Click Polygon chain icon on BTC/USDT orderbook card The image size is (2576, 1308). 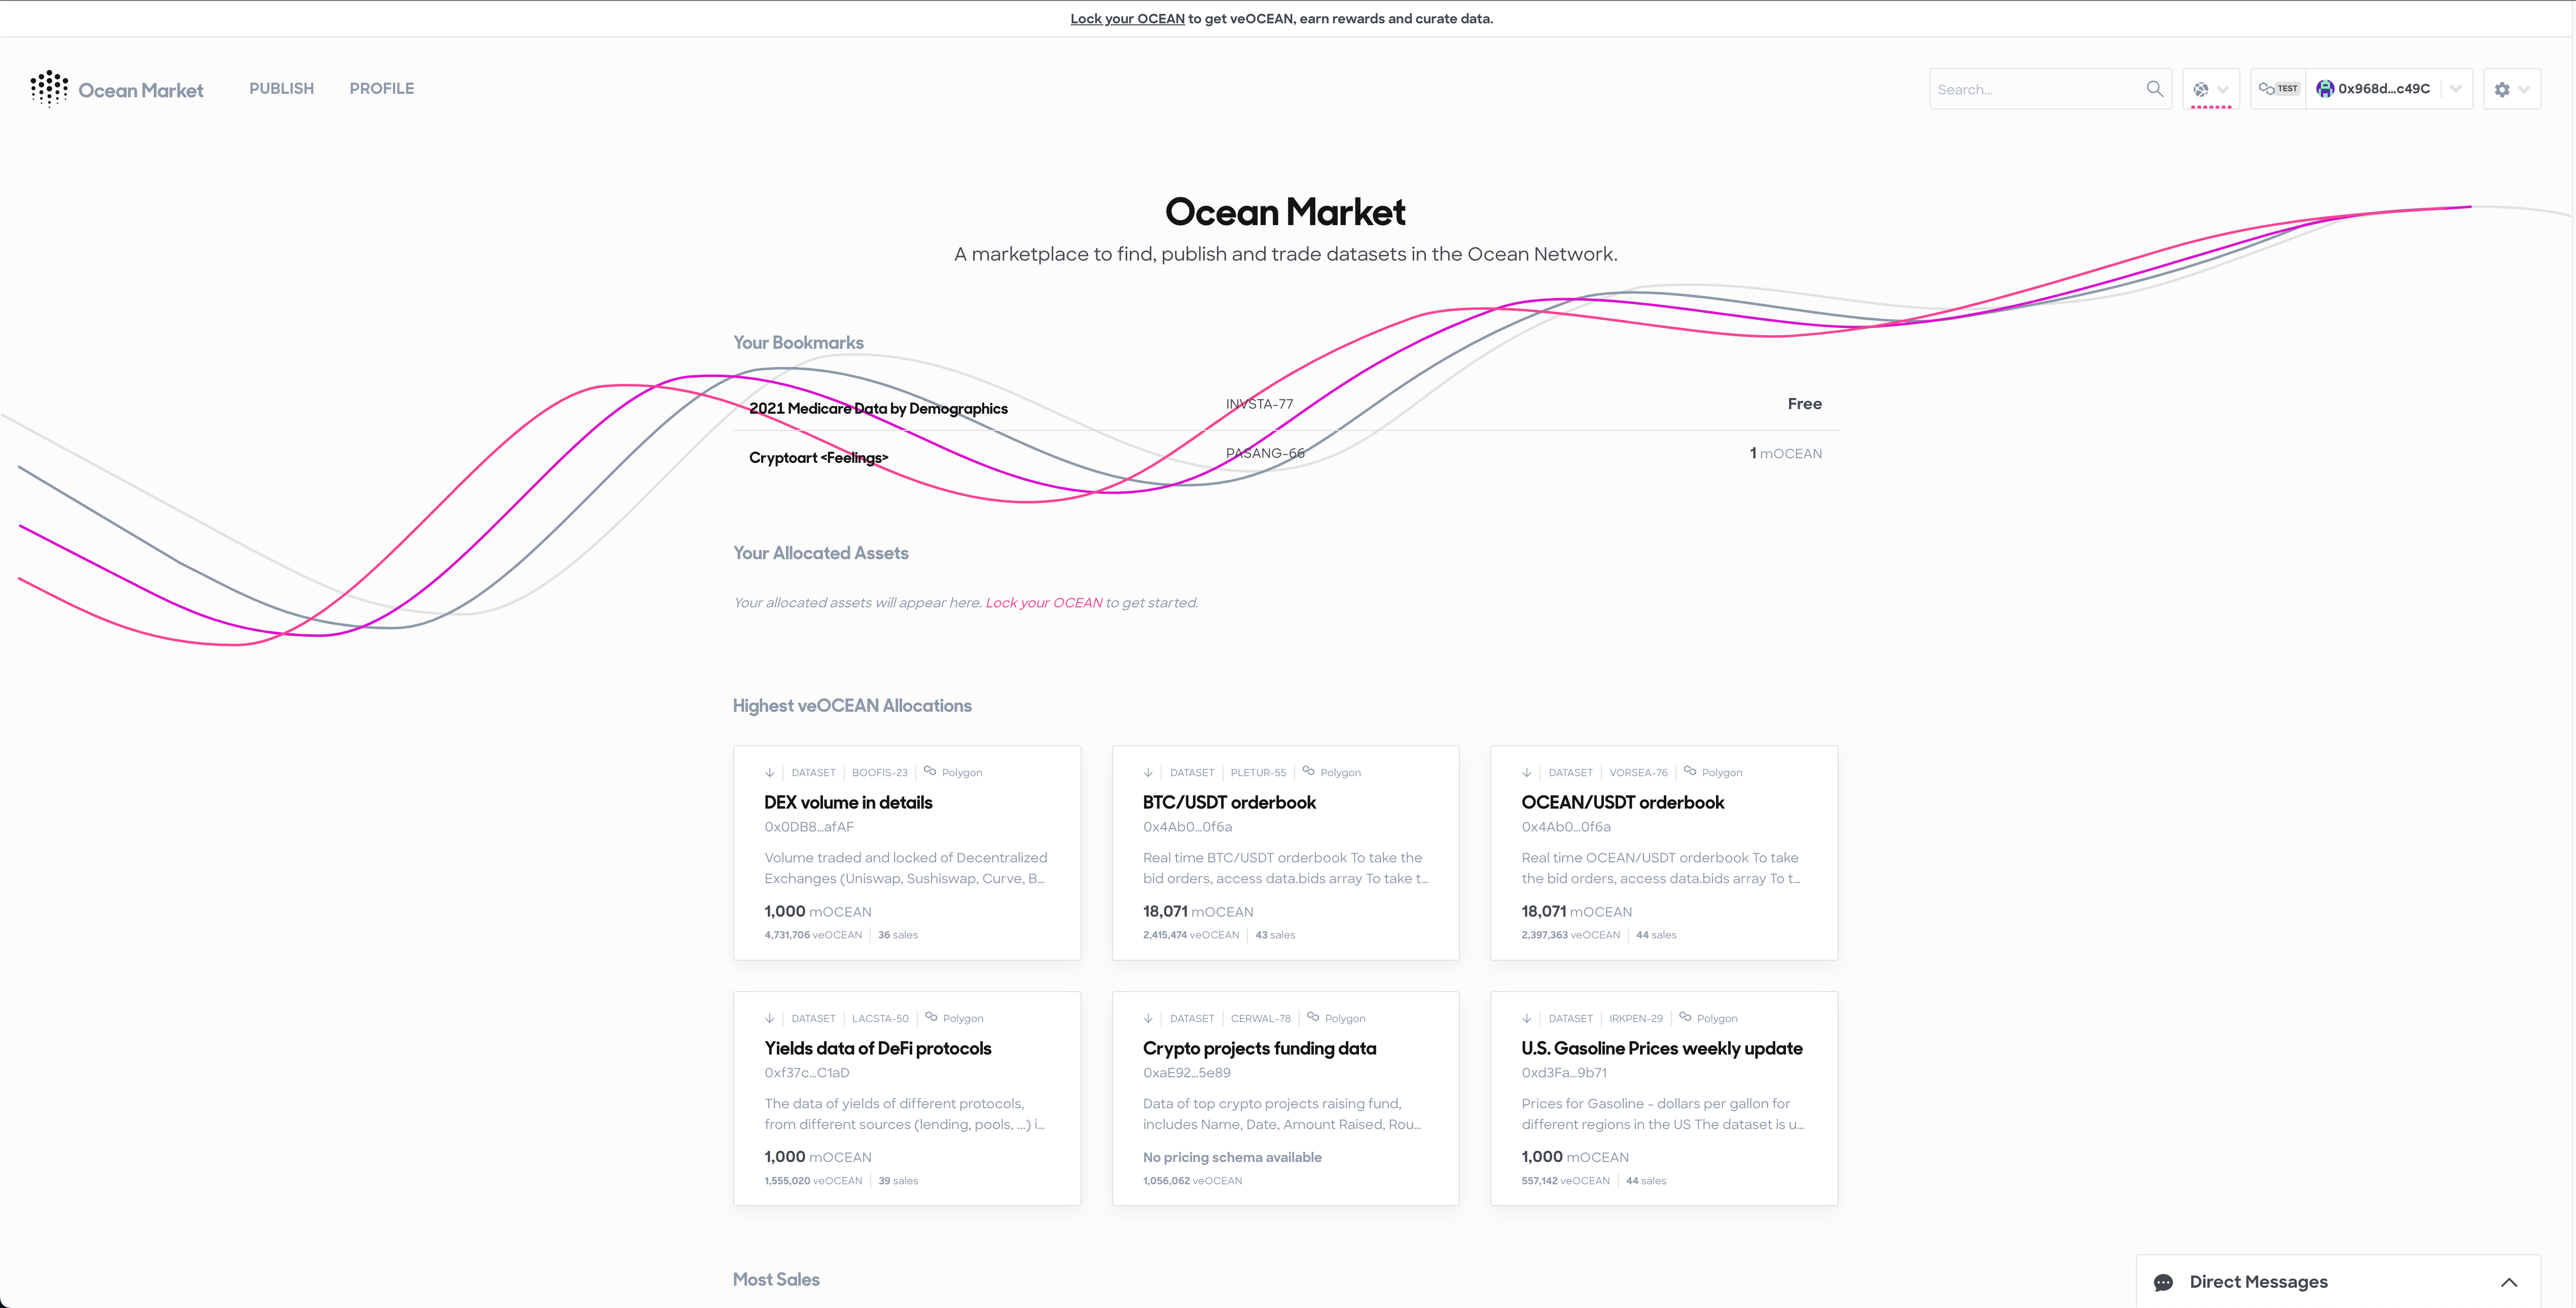click(1308, 771)
